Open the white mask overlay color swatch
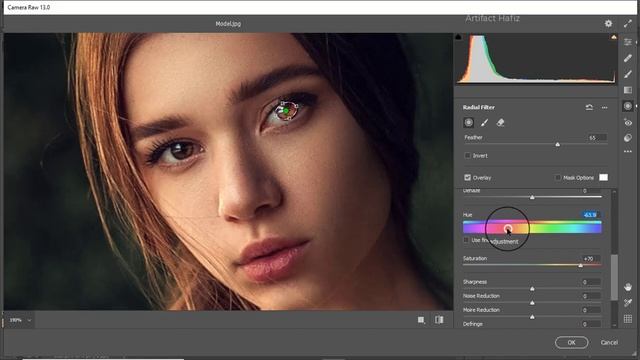This screenshot has width=640, height=360. click(x=603, y=177)
